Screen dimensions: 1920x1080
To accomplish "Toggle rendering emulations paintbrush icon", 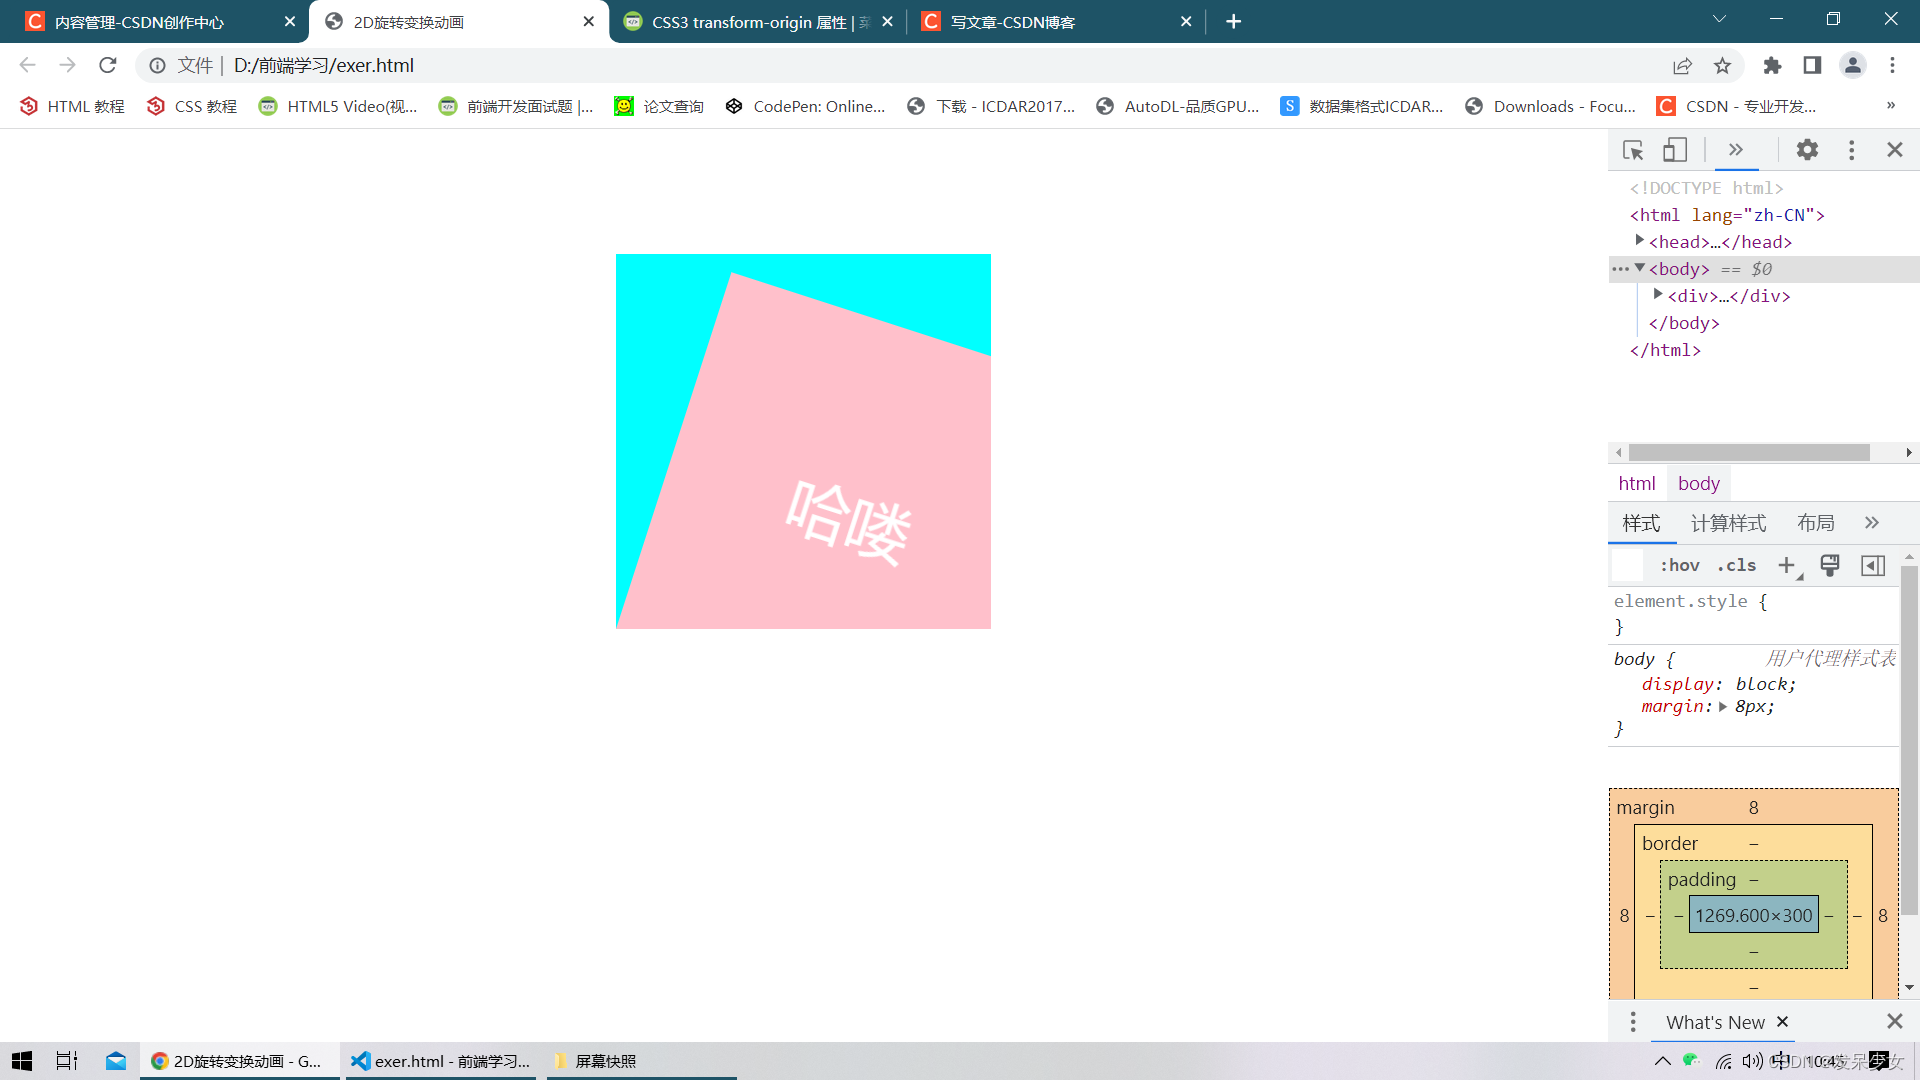I will (1830, 566).
